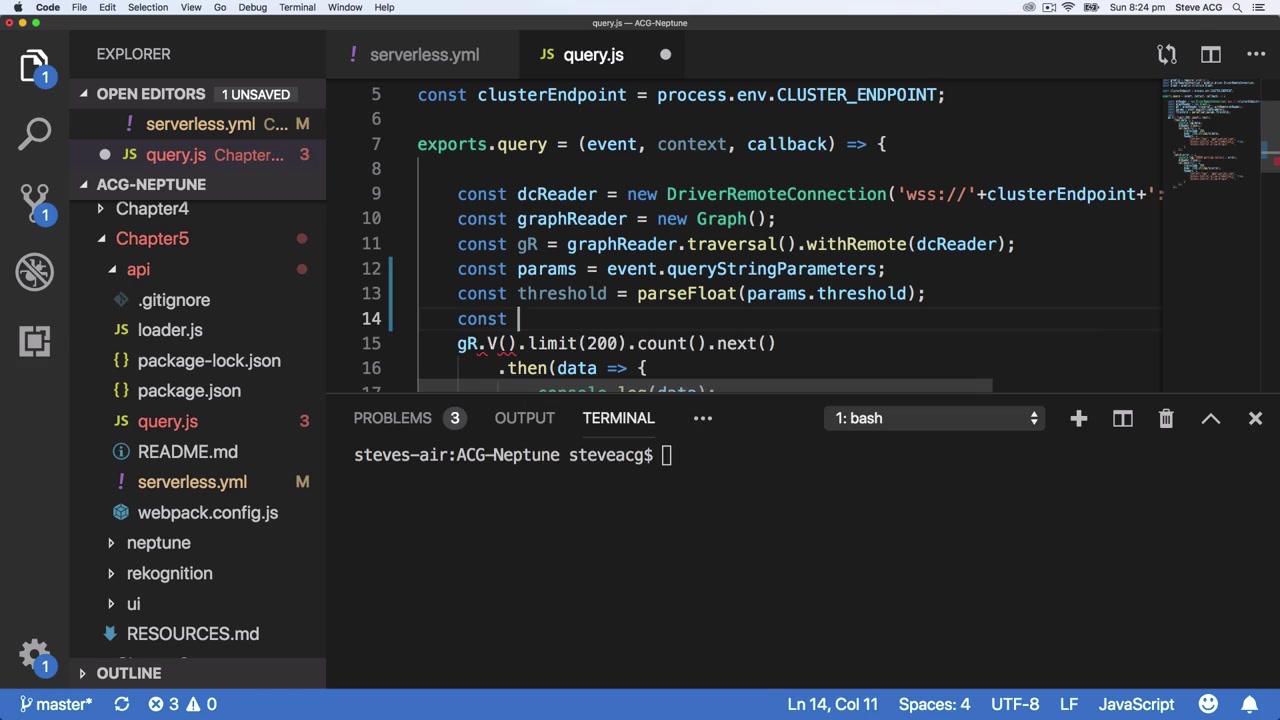
Task: Split the terminal panel
Action: (1122, 418)
